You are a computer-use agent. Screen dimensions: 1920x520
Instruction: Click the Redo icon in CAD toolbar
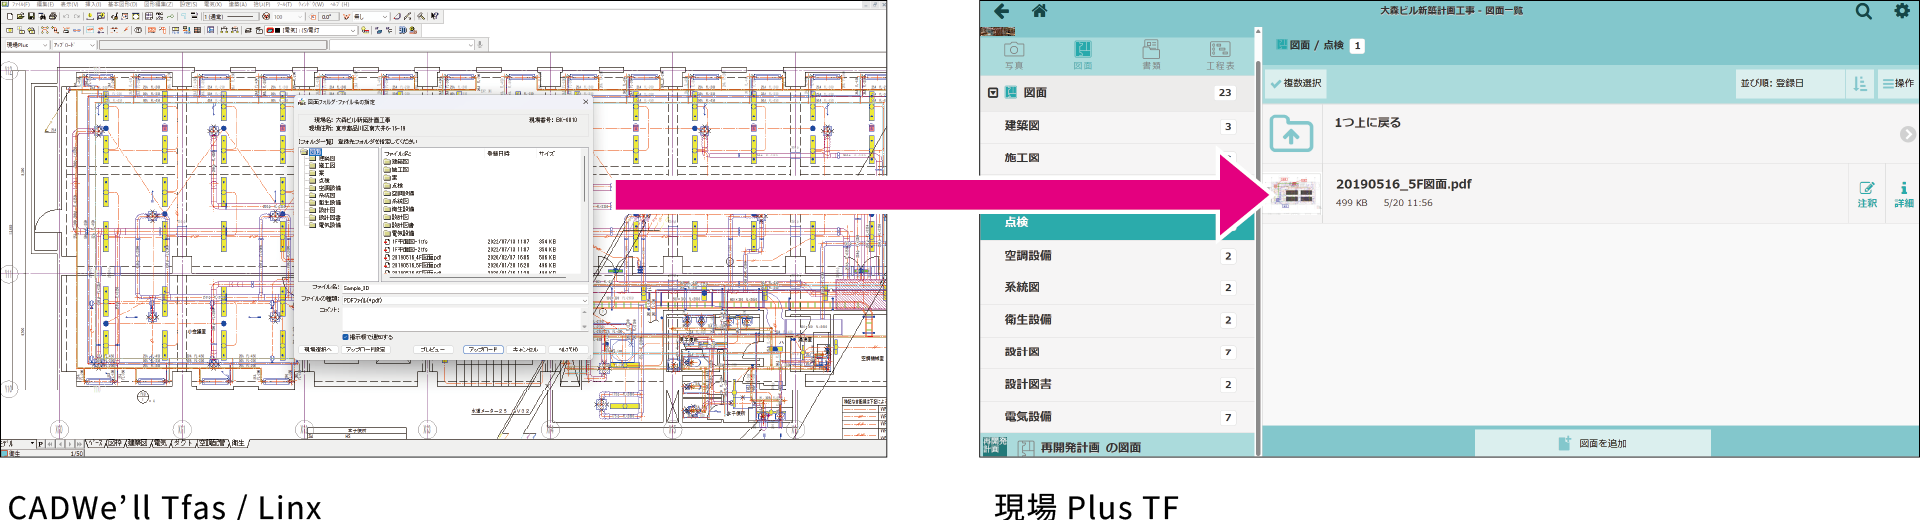(x=77, y=17)
